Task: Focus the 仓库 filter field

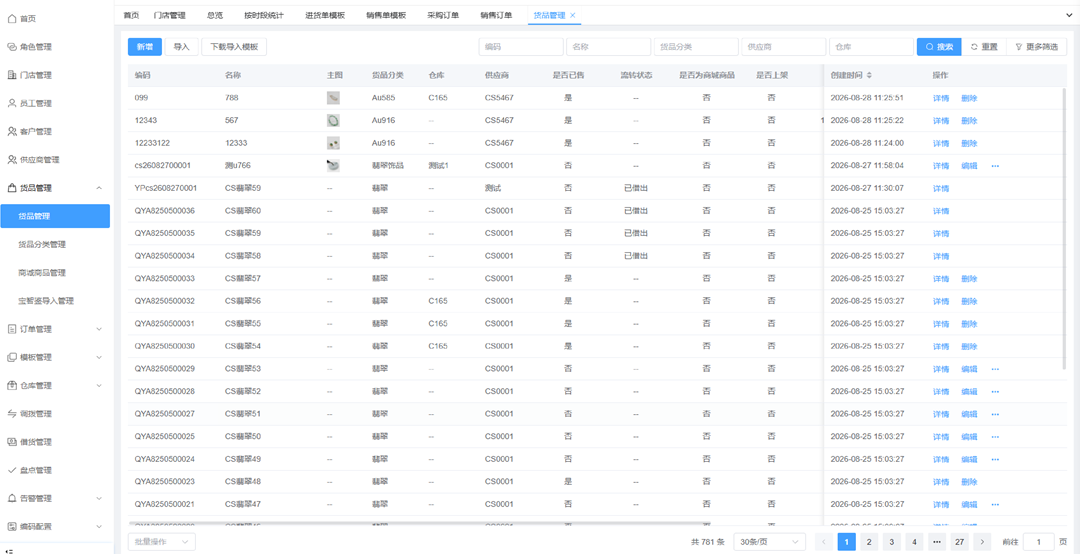Action: point(871,47)
